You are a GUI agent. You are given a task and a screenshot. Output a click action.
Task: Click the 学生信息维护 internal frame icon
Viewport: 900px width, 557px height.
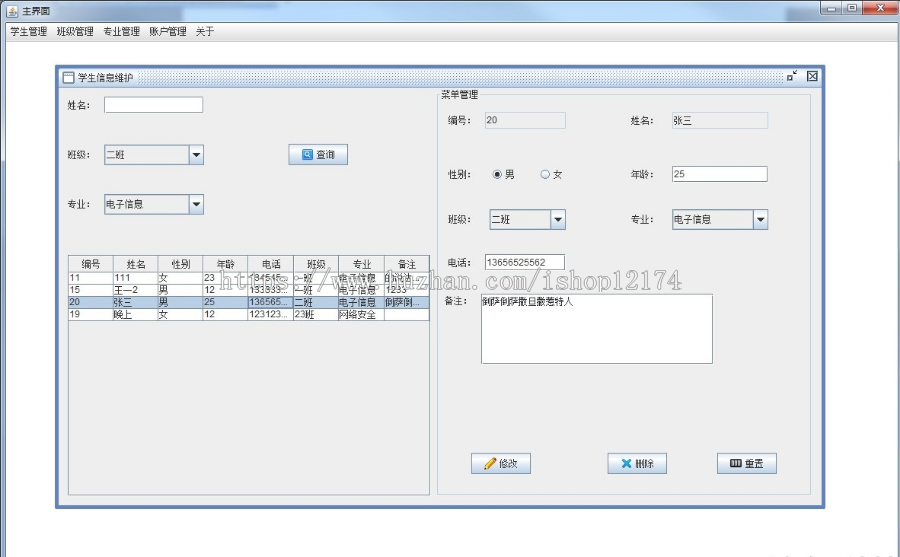[68, 78]
